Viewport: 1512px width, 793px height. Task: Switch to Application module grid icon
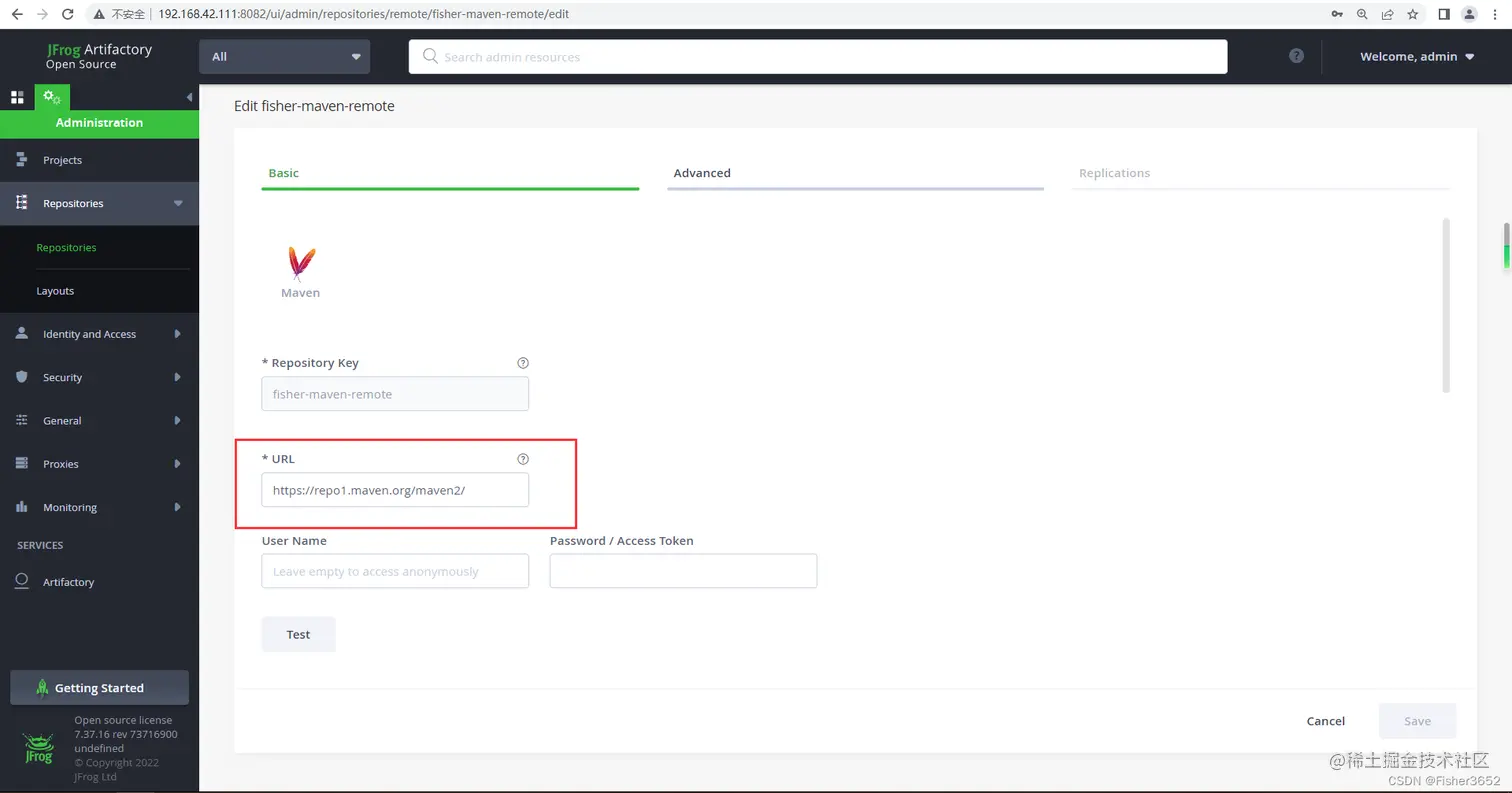(17, 97)
